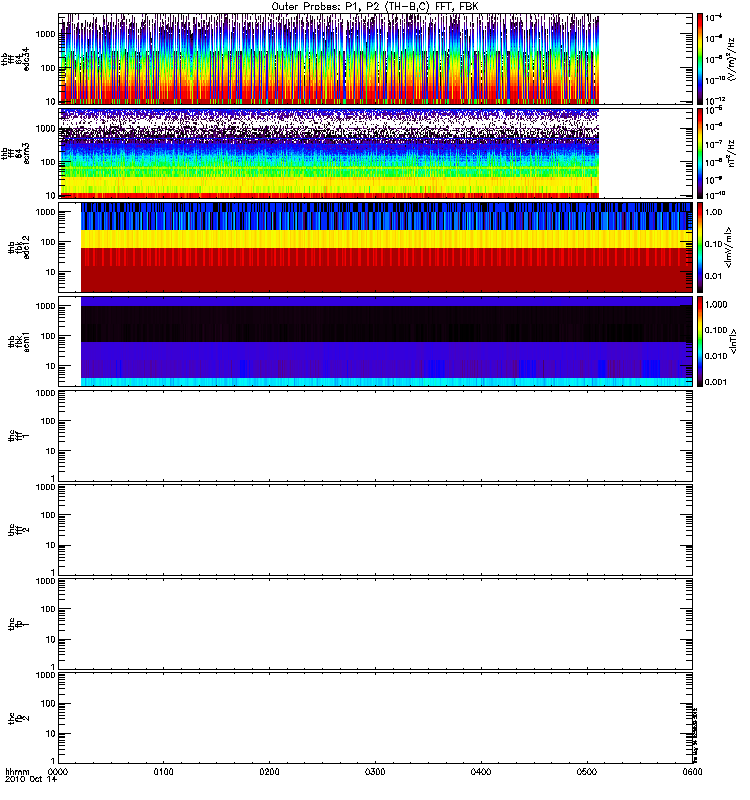
Task: Click the "0.01" tick on the mV/m color bar
Action: [714, 276]
